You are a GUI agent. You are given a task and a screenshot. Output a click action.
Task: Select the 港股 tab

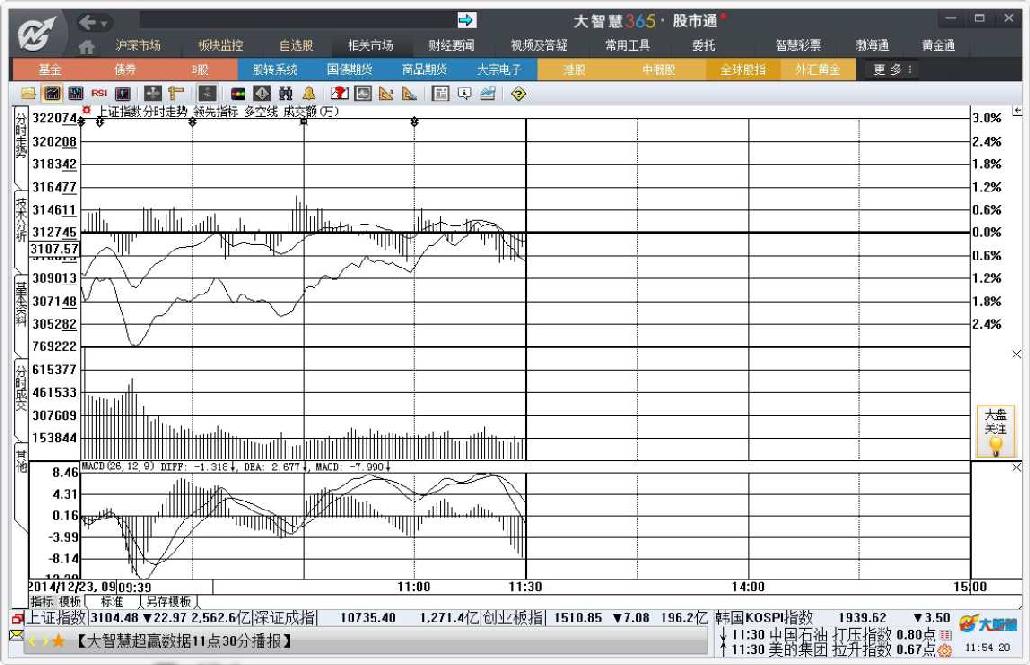pyautogui.click(x=575, y=70)
